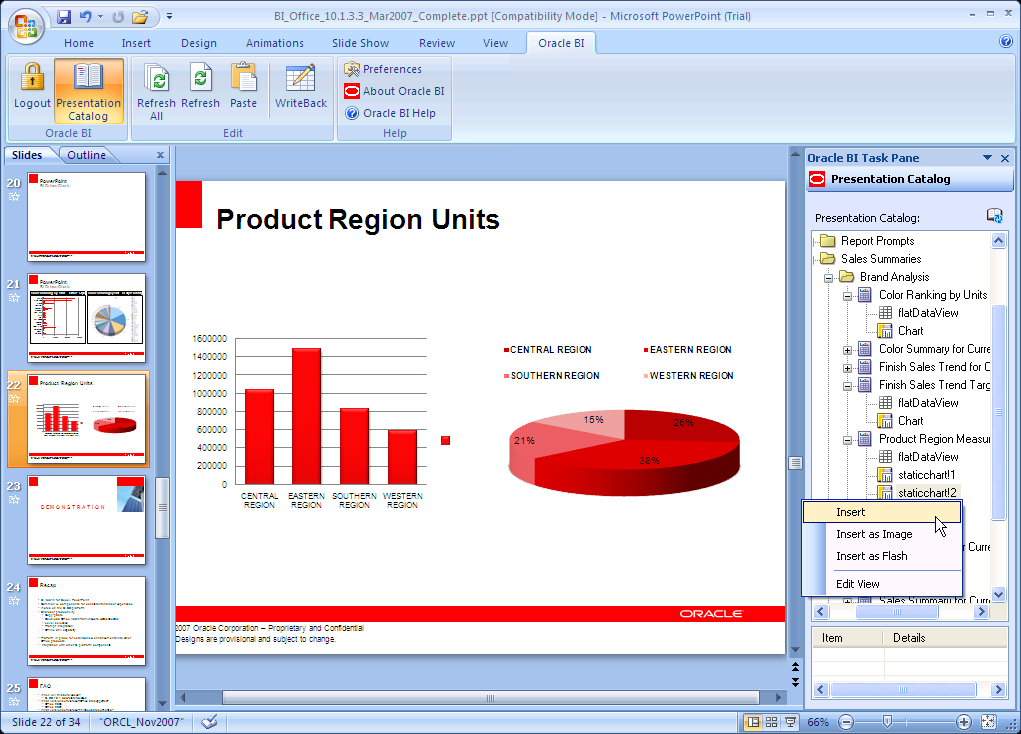
Task: Switch to the Home ribbon tab
Action: 79,43
